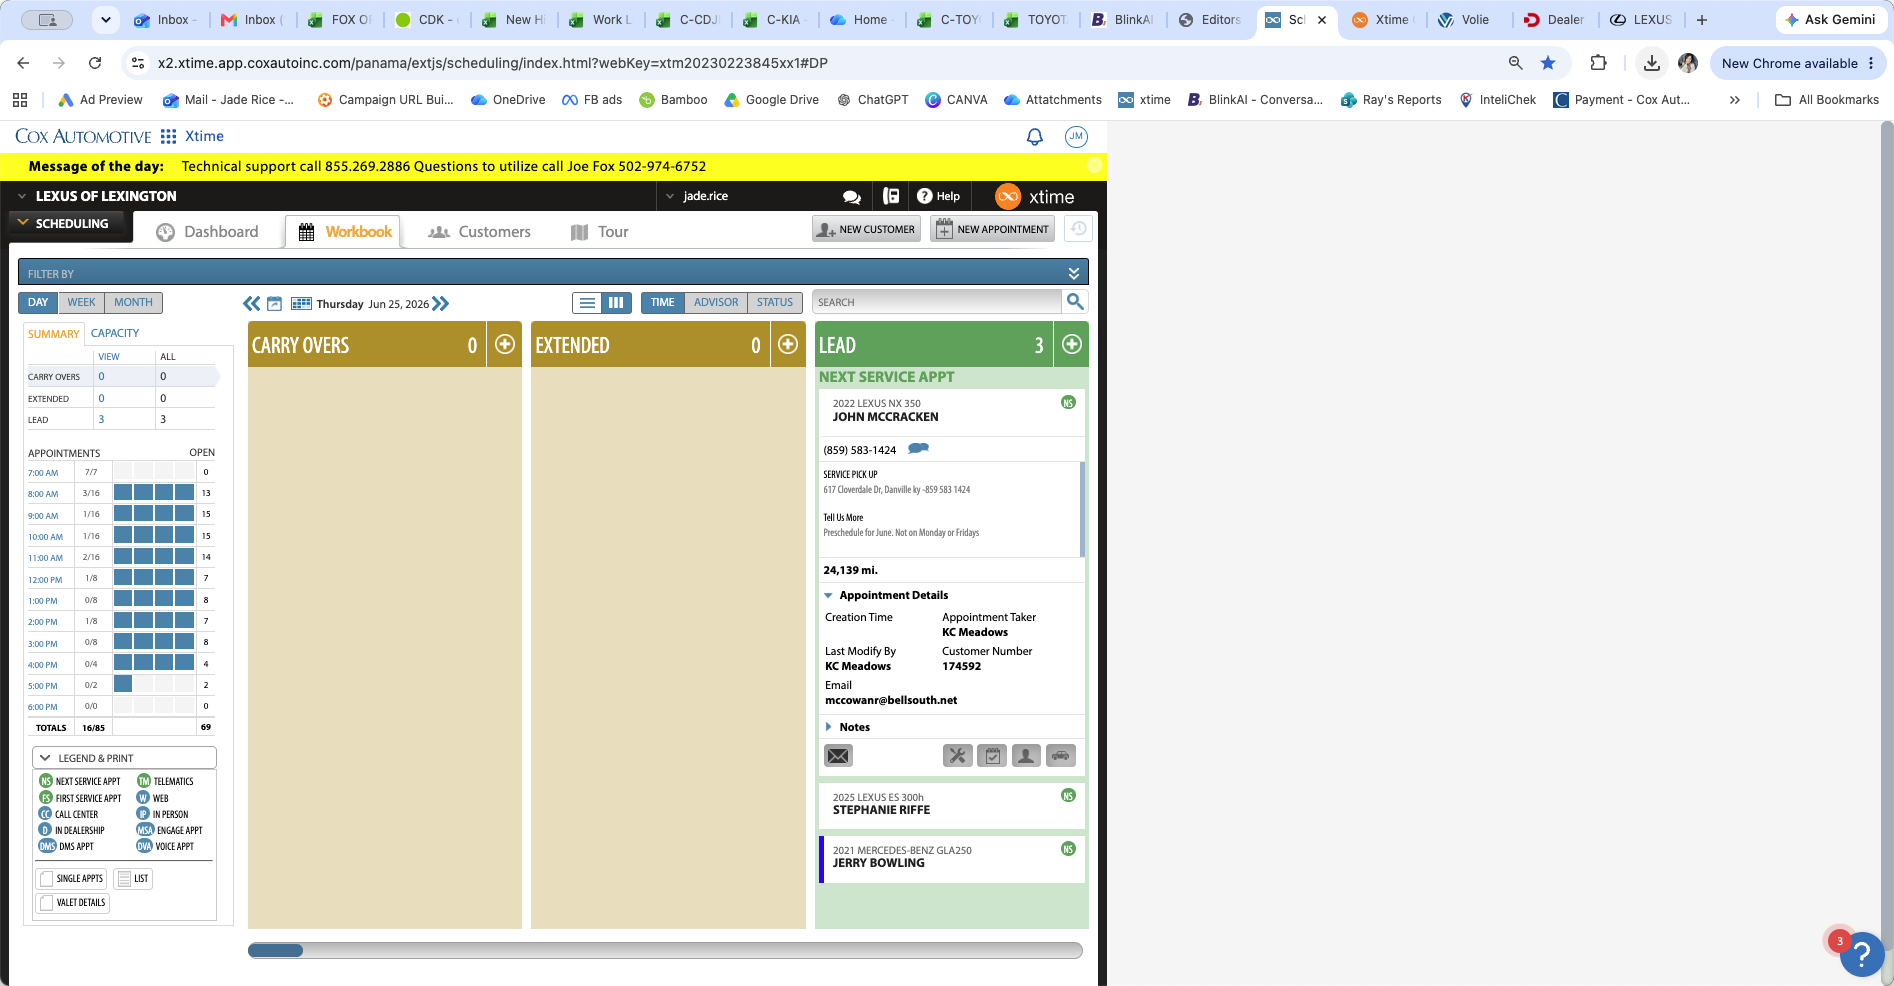Show hidden bookmarks chevron
1894x986 pixels.
click(1735, 100)
